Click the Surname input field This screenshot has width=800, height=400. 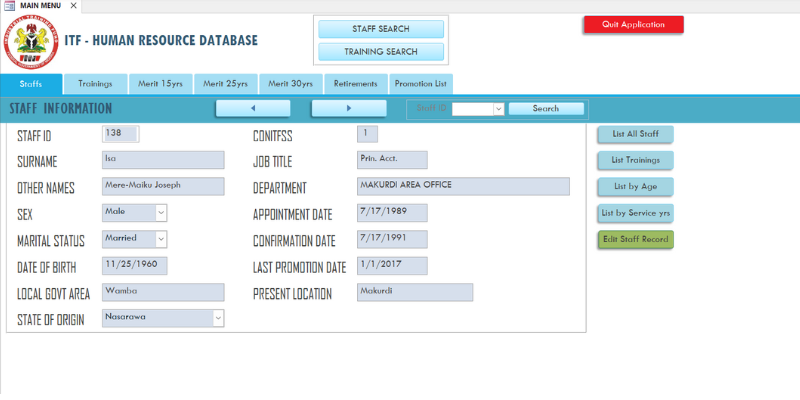pos(163,160)
